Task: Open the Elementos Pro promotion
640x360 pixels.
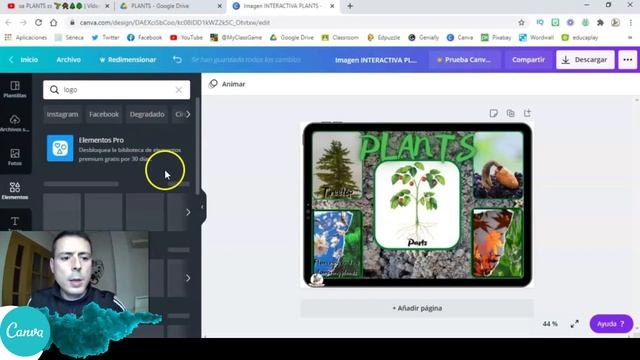Action: pyautogui.click(x=116, y=149)
